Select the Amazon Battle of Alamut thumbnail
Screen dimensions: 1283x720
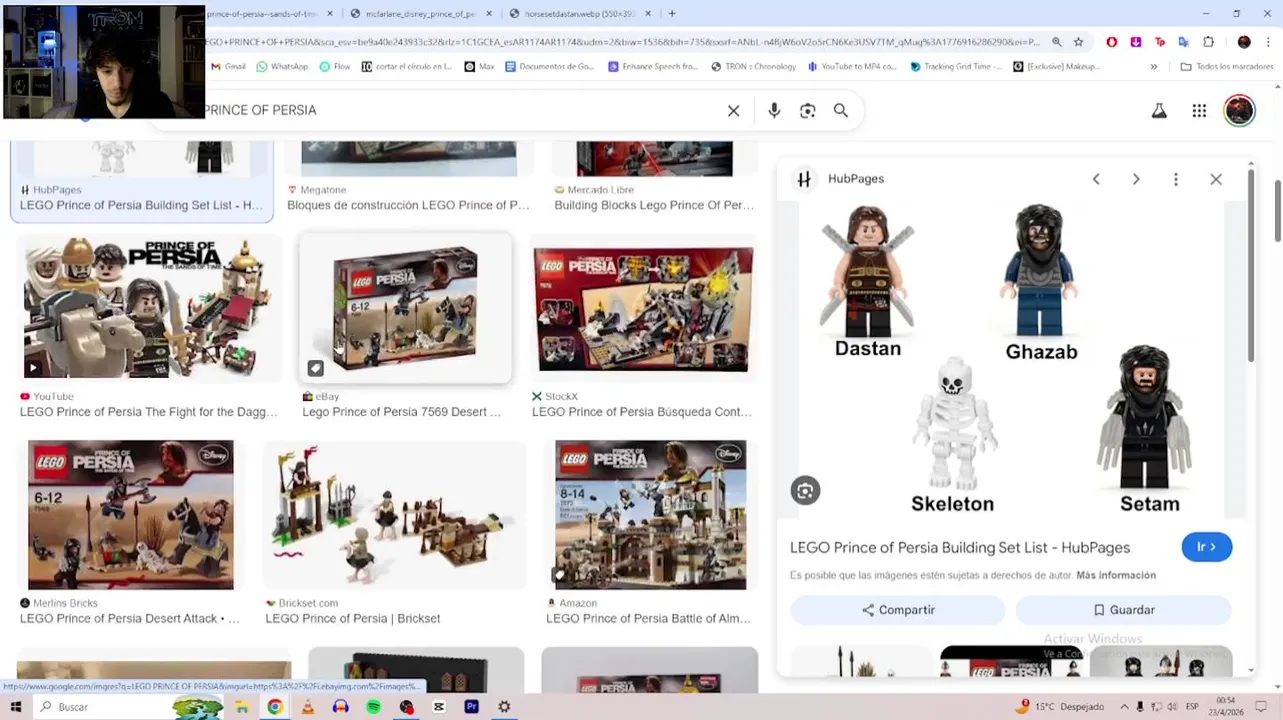(650, 515)
